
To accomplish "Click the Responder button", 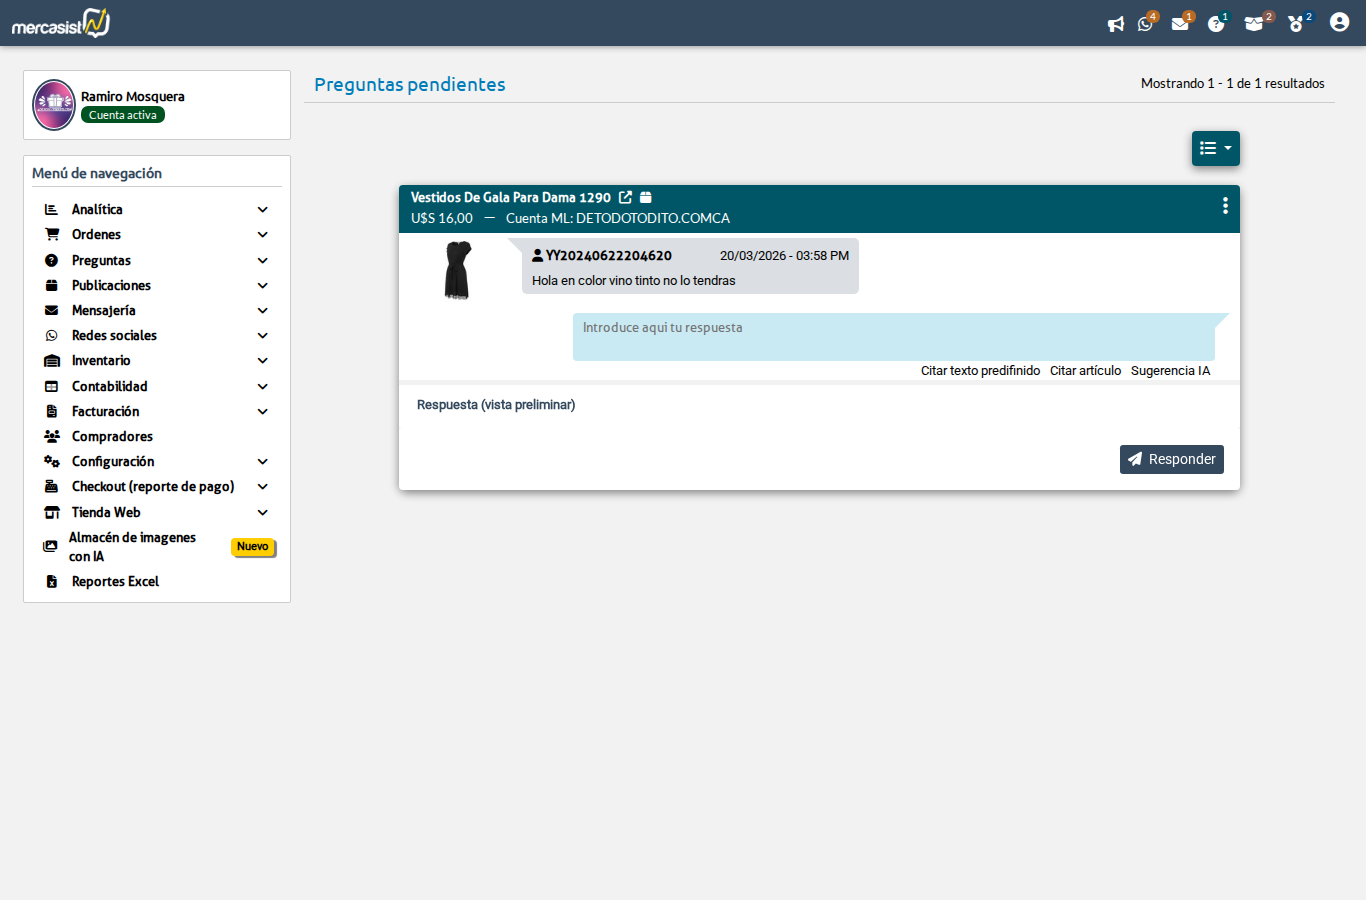I will [x=1171, y=459].
